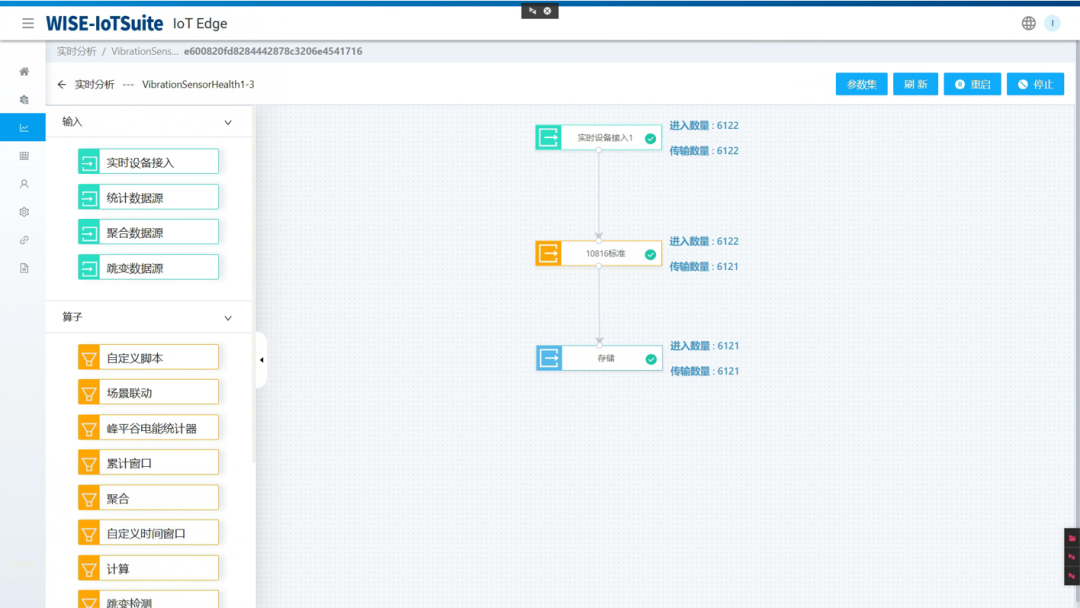Select the 自定义脚本 operator item

pyautogui.click(x=148, y=358)
